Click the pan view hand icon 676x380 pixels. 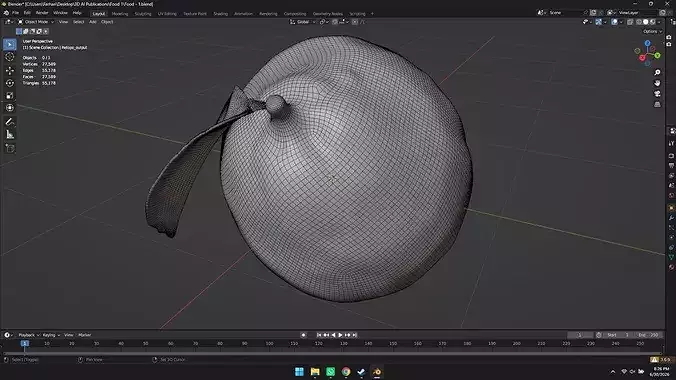(x=657, y=83)
